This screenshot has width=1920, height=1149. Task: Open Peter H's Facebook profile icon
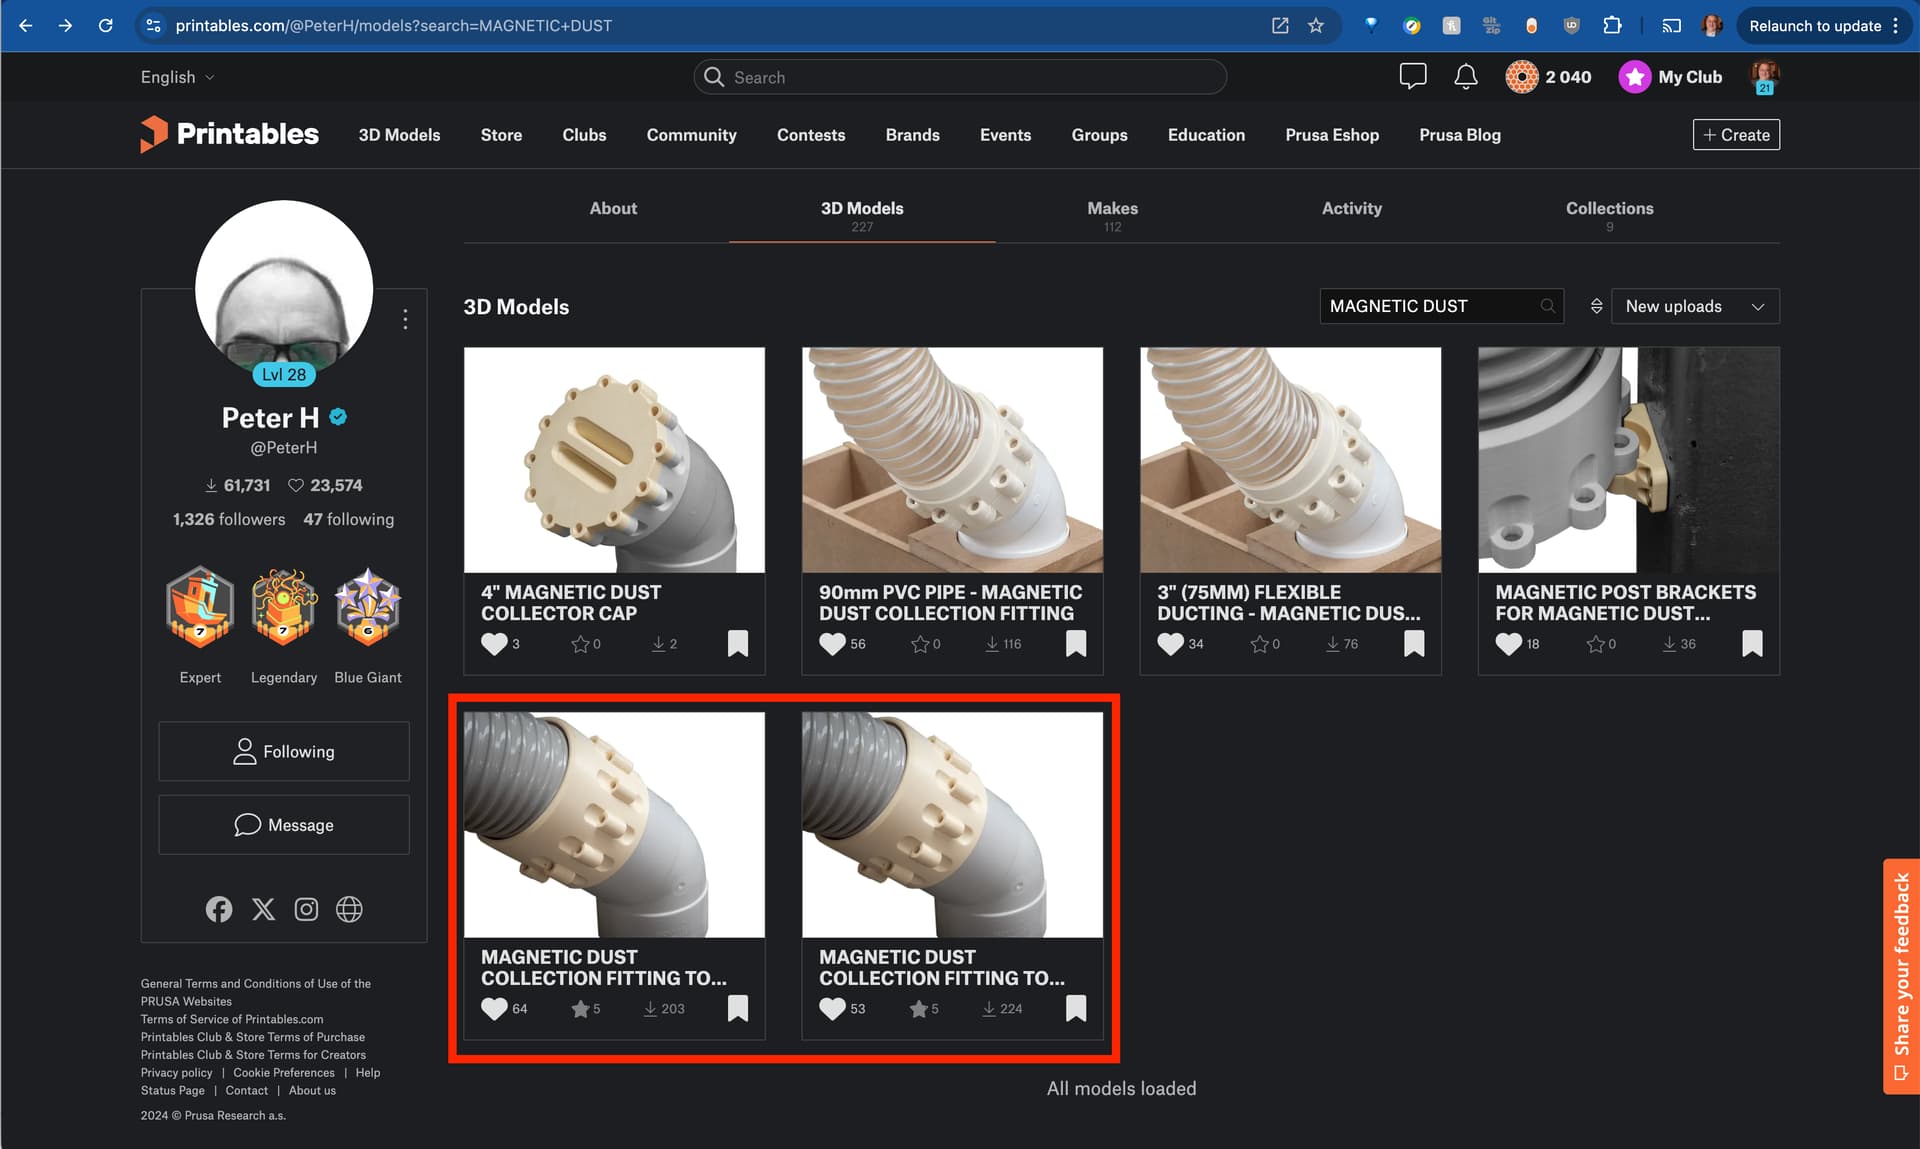click(219, 909)
